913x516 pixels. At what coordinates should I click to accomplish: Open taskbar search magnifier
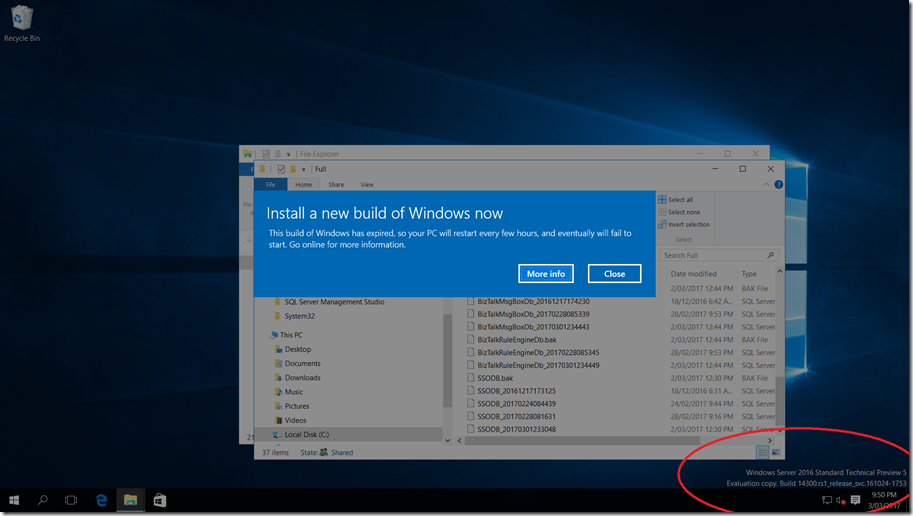43,500
